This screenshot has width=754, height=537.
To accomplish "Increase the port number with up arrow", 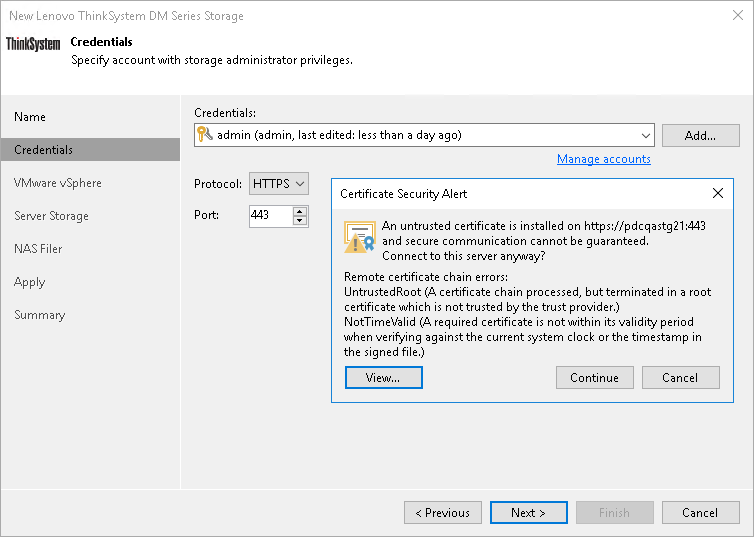I will point(300,211).
